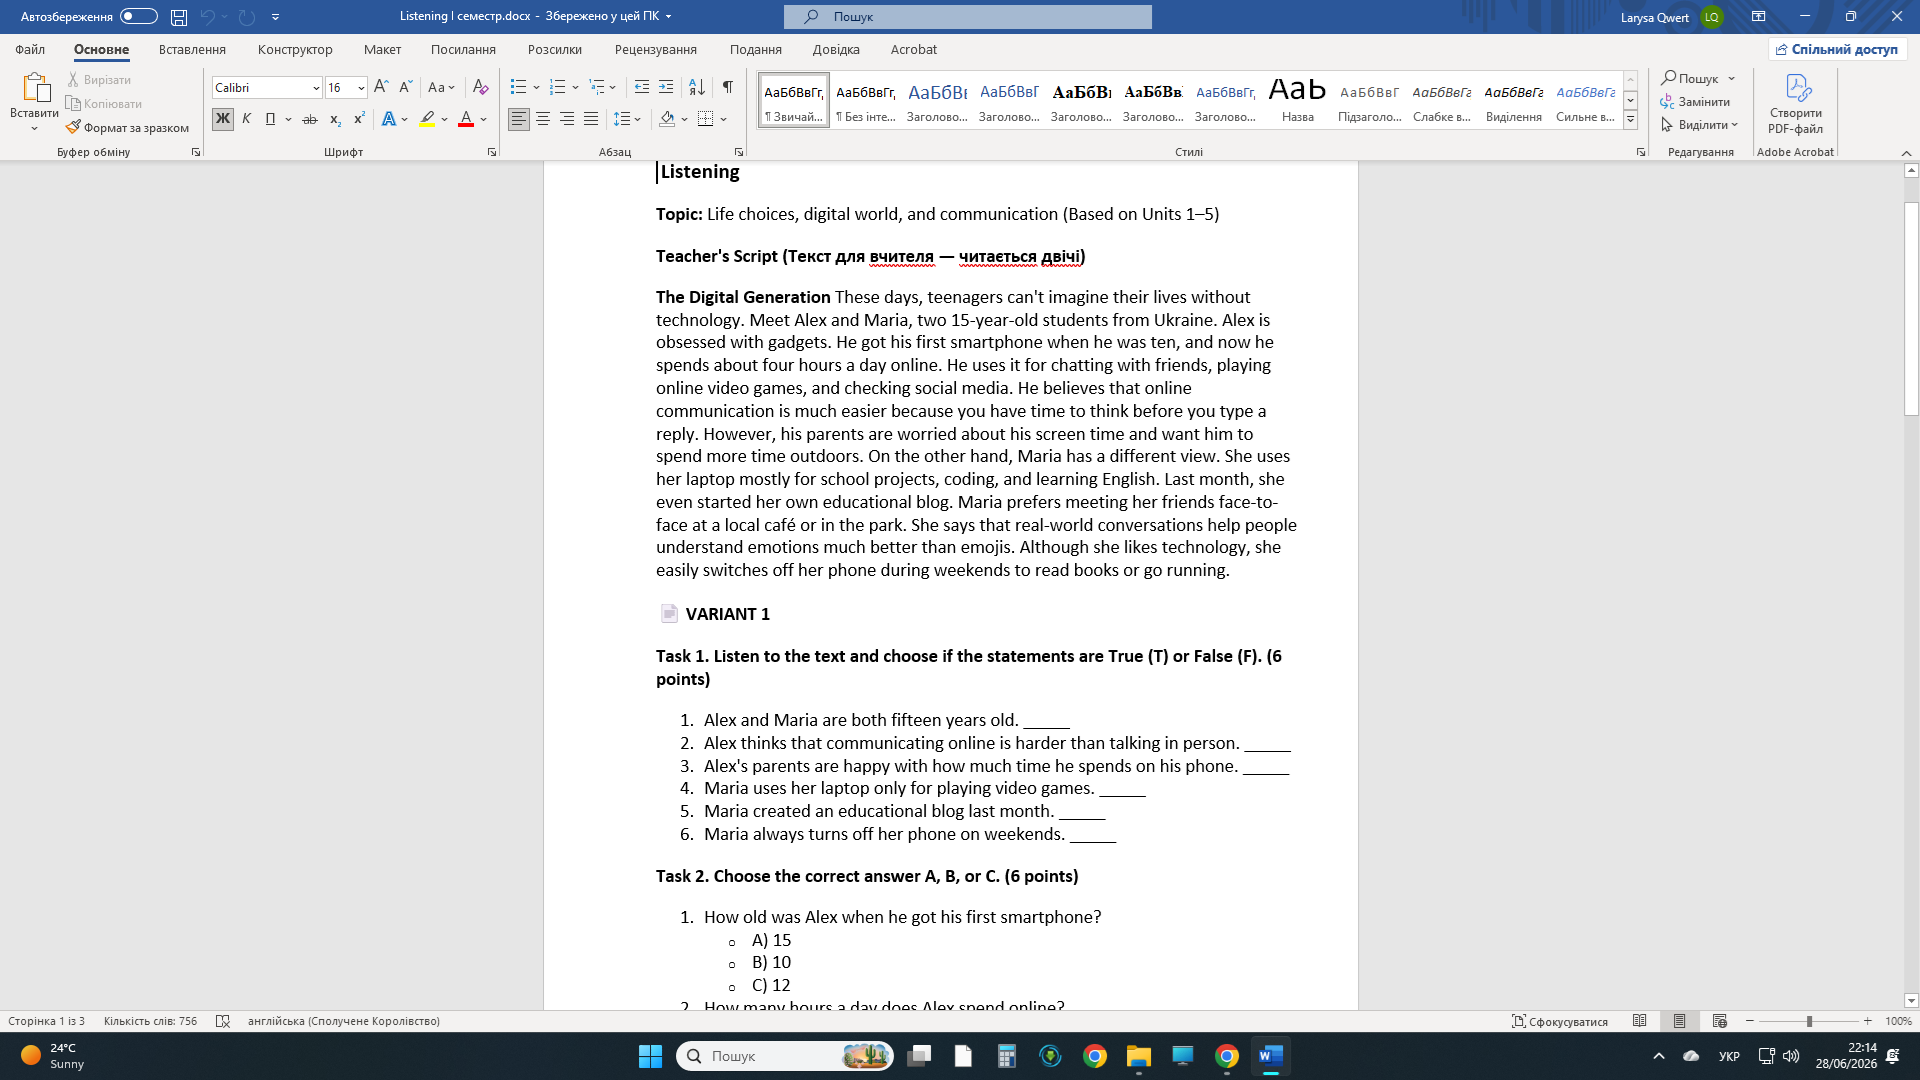
Task: Open the Calculator from the taskbar
Action: coord(1007,1056)
